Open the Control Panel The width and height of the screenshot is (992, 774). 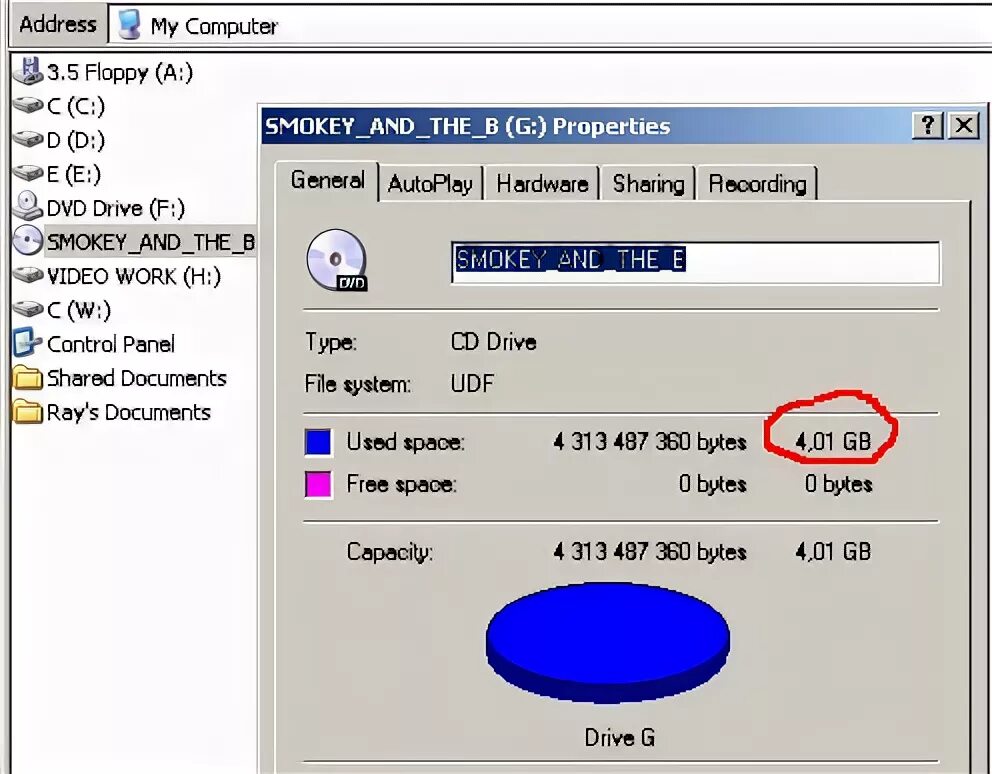[x=110, y=344]
